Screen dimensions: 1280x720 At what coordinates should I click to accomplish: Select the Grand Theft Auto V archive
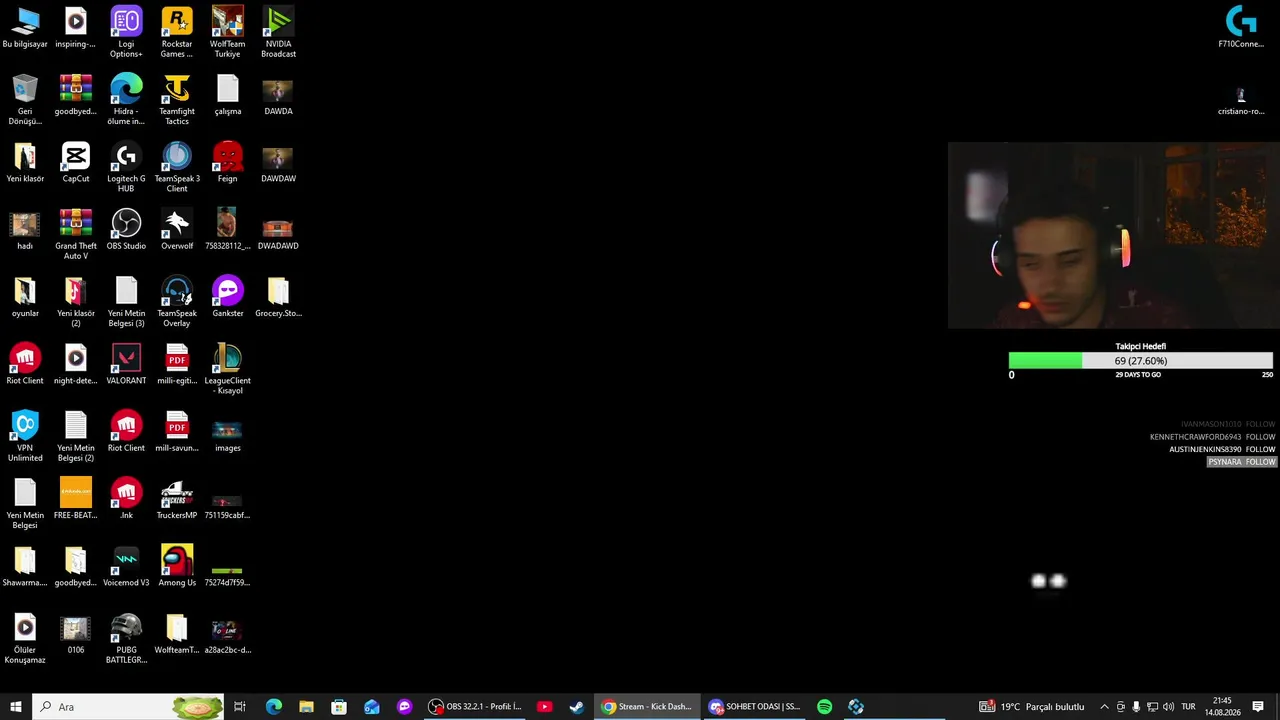coord(76,234)
